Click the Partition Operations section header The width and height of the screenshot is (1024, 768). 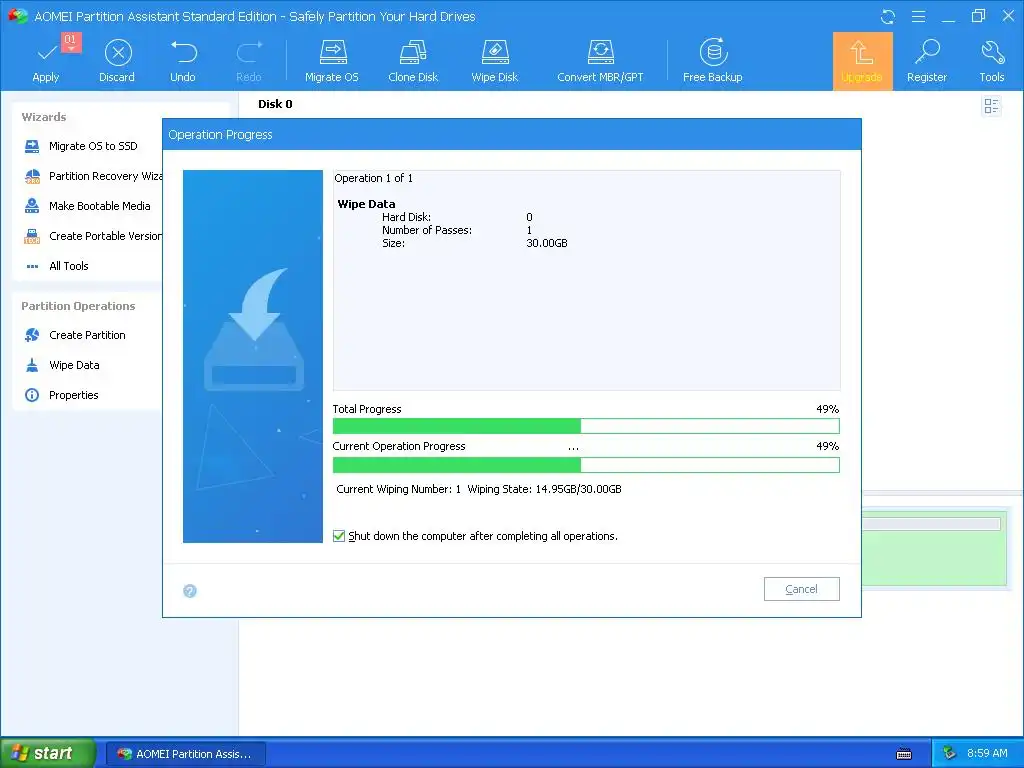(x=78, y=306)
